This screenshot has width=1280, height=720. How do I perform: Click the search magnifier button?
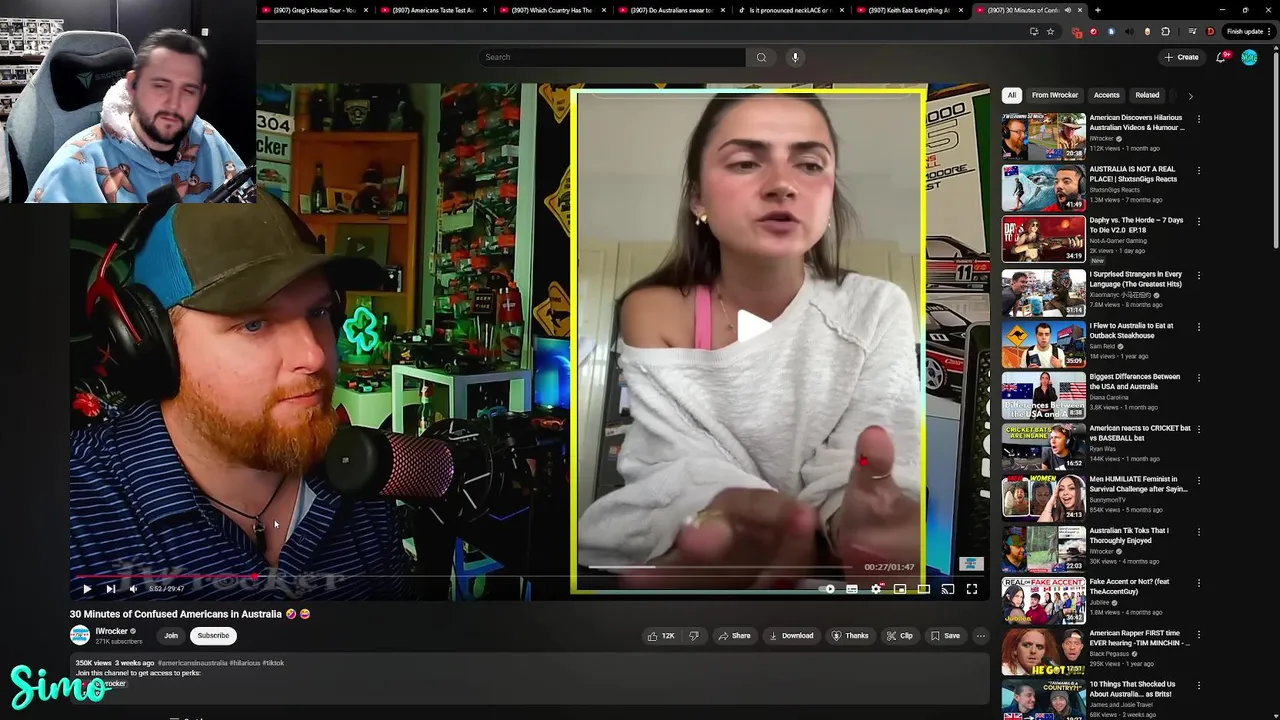pyautogui.click(x=761, y=57)
